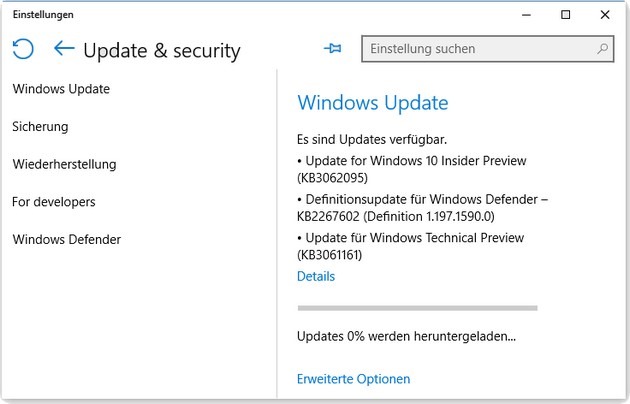Pin the Update & security page
630x404 pixels.
333,48
